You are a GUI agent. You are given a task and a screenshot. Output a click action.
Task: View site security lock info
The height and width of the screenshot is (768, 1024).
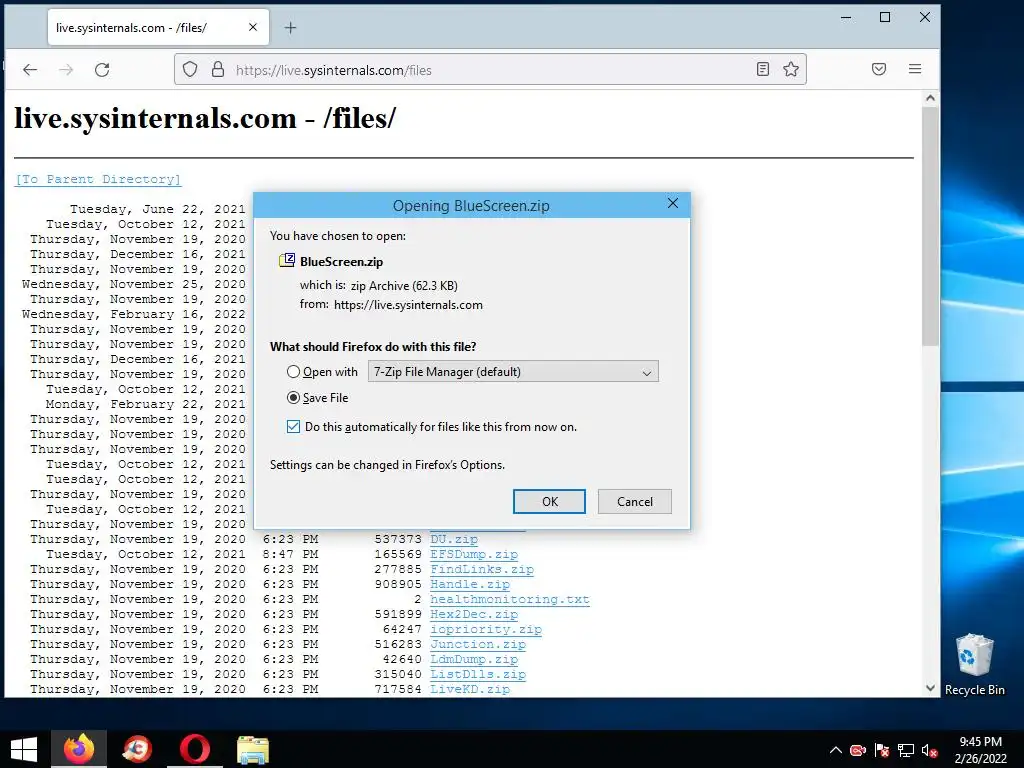coord(218,69)
